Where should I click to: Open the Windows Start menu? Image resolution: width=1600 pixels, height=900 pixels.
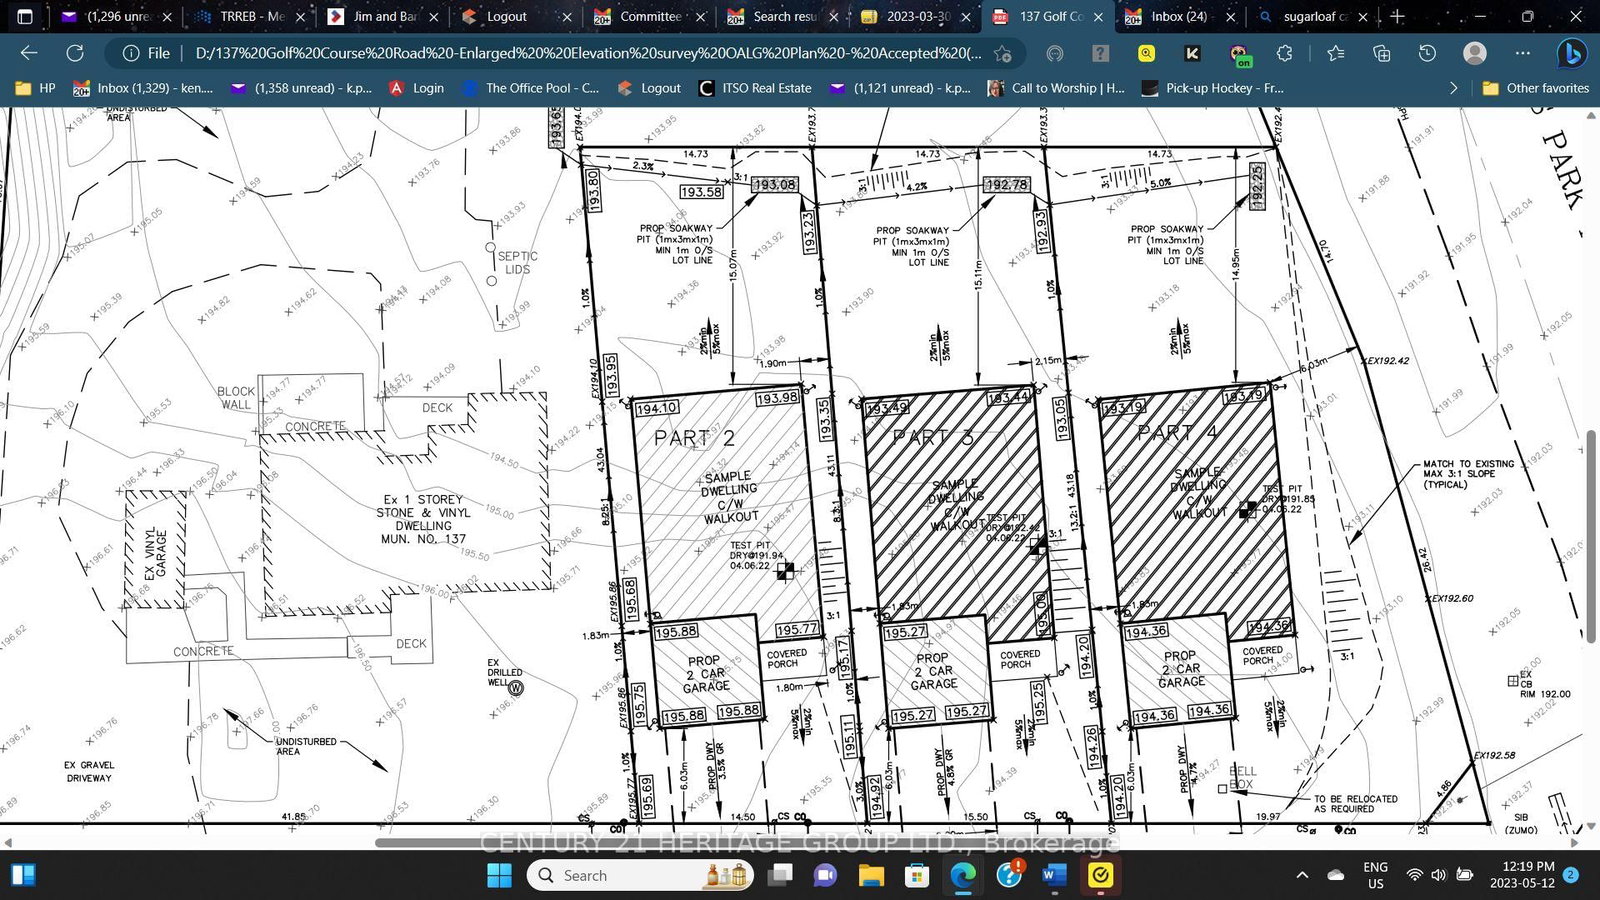coord(499,875)
